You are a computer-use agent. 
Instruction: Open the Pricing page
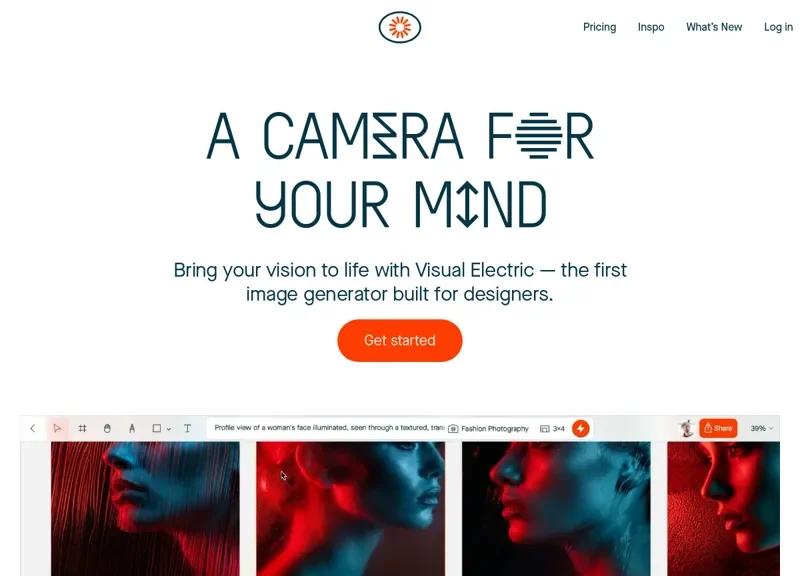click(x=599, y=27)
